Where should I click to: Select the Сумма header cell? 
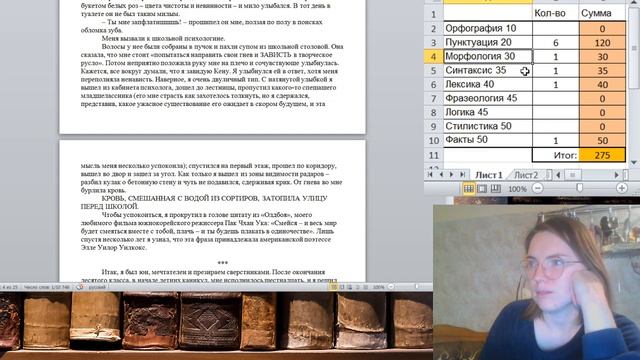[x=602, y=13]
